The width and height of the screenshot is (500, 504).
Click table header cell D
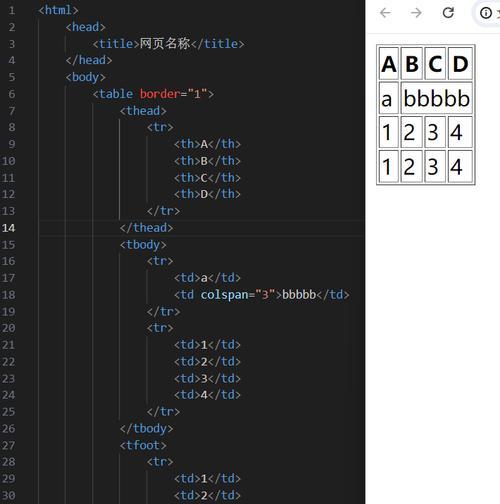tap(460, 63)
